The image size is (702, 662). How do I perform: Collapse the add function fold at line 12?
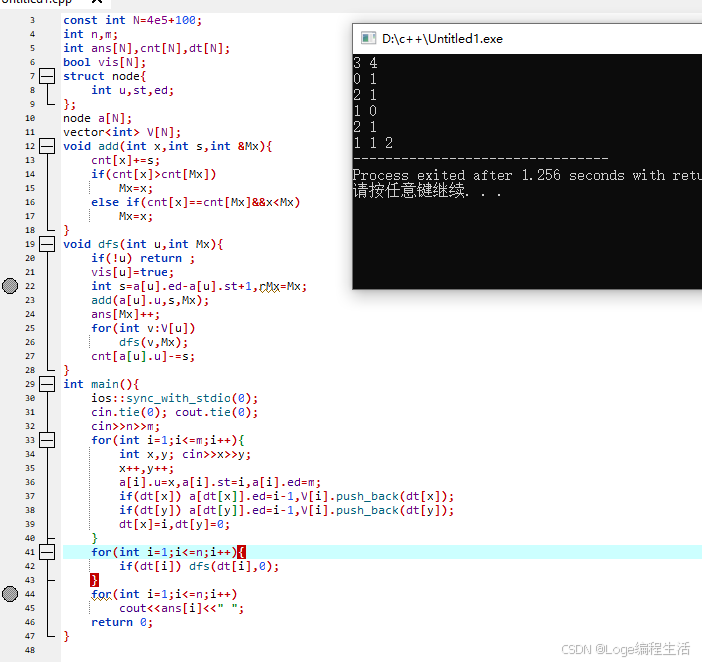[x=47, y=146]
